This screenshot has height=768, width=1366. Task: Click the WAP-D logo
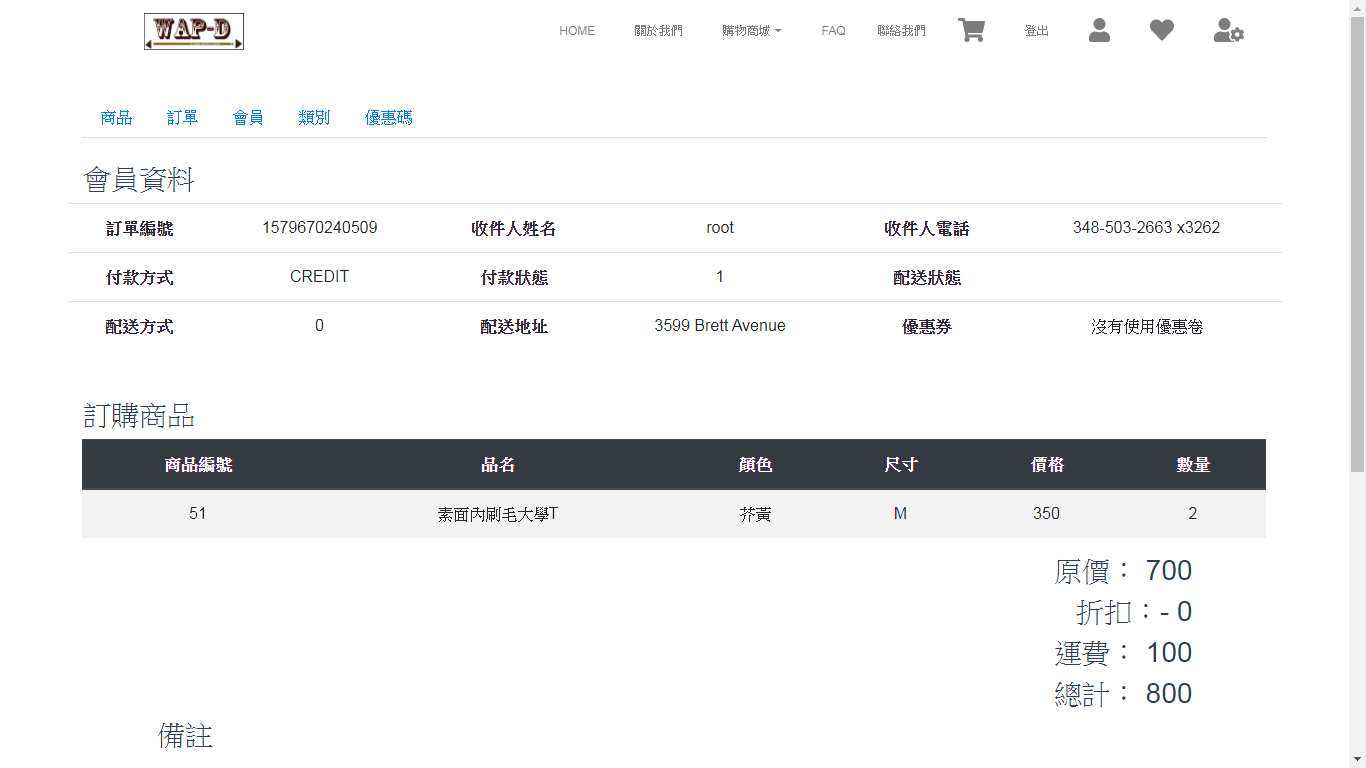click(x=194, y=31)
